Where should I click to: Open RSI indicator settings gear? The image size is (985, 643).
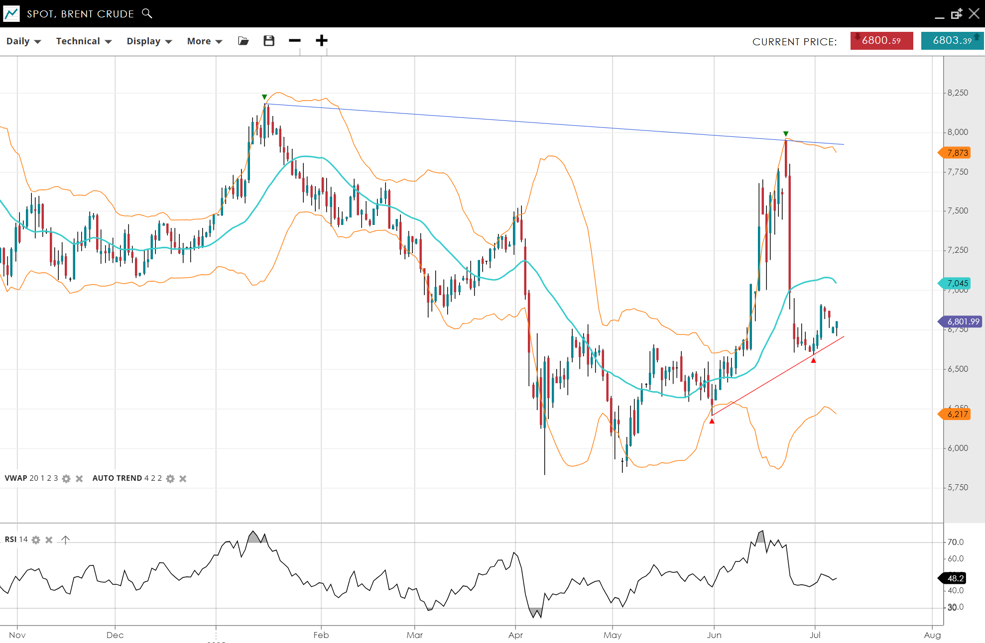click(36, 540)
